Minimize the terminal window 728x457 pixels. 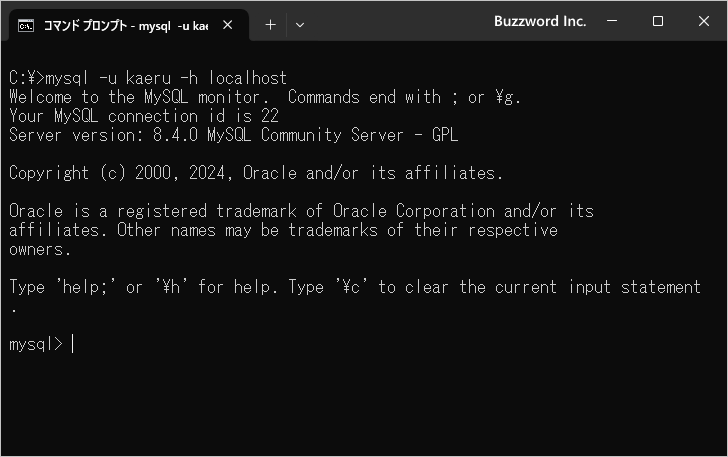(612, 21)
